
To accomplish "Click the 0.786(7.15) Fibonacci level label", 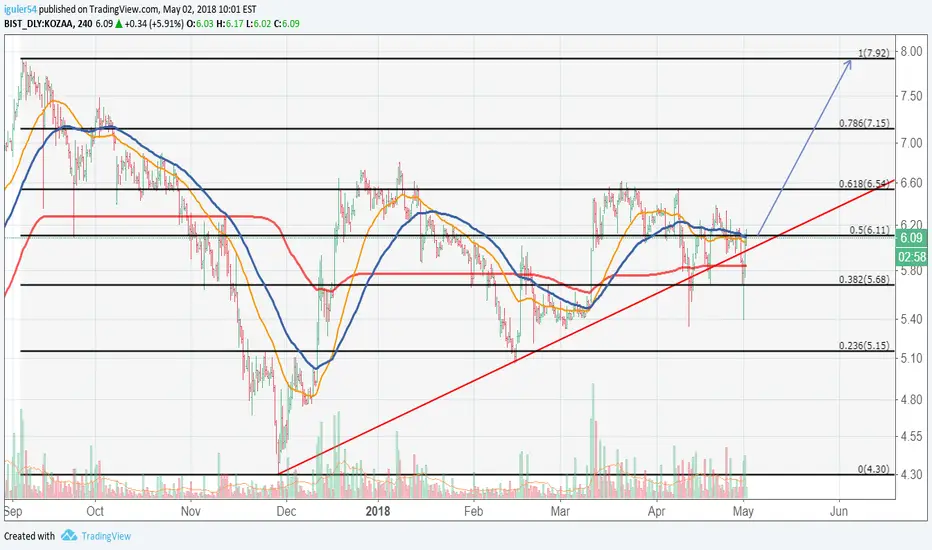I will (x=864, y=123).
